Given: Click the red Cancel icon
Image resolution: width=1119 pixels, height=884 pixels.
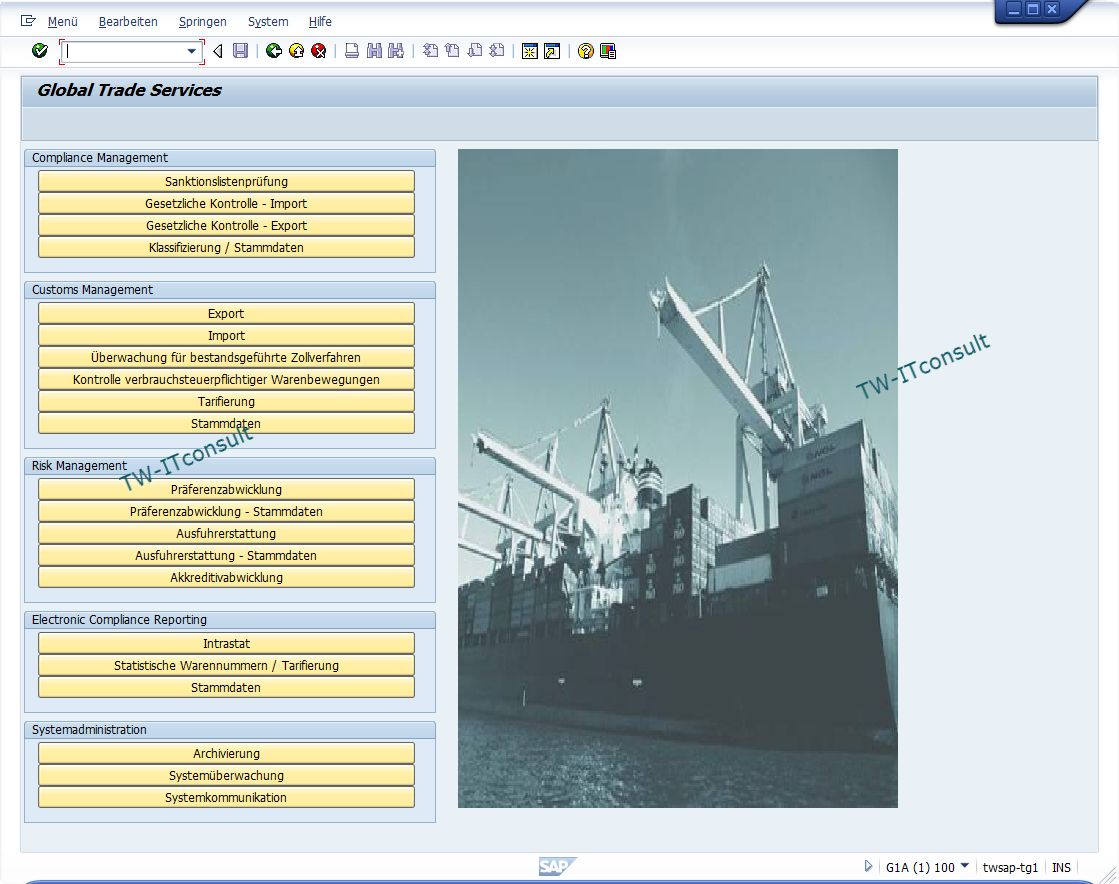Looking at the screenshot, I should click(318, 51).
